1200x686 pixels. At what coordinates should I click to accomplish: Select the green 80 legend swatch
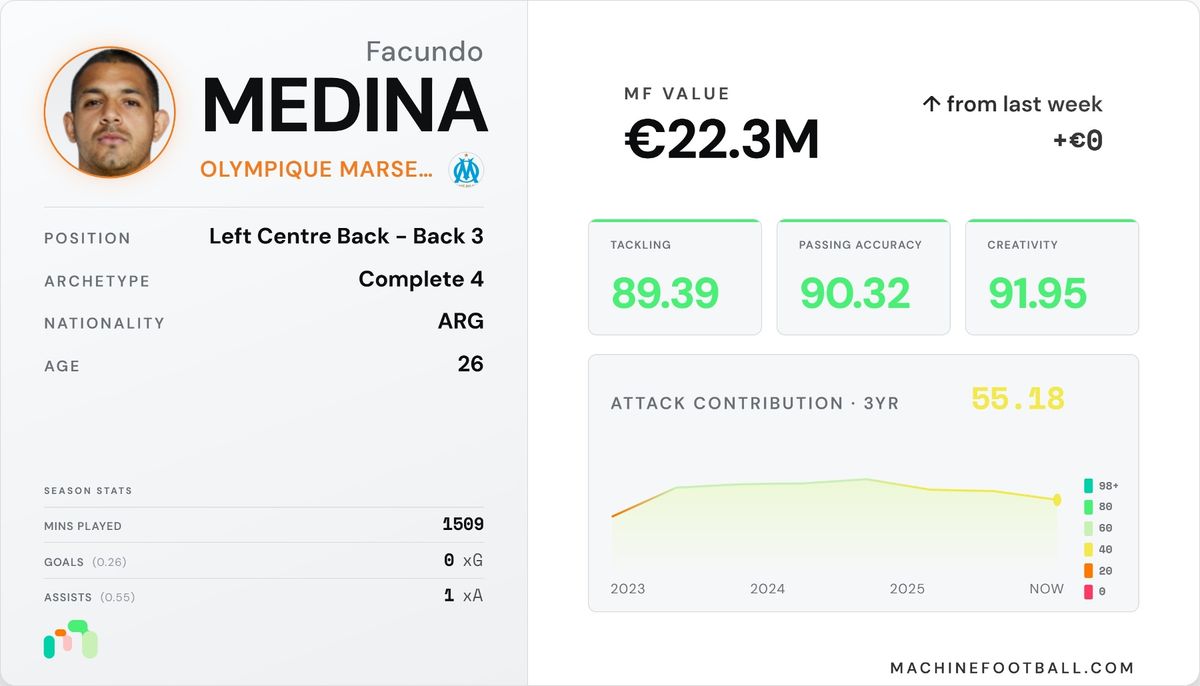tap(1088, 507)
